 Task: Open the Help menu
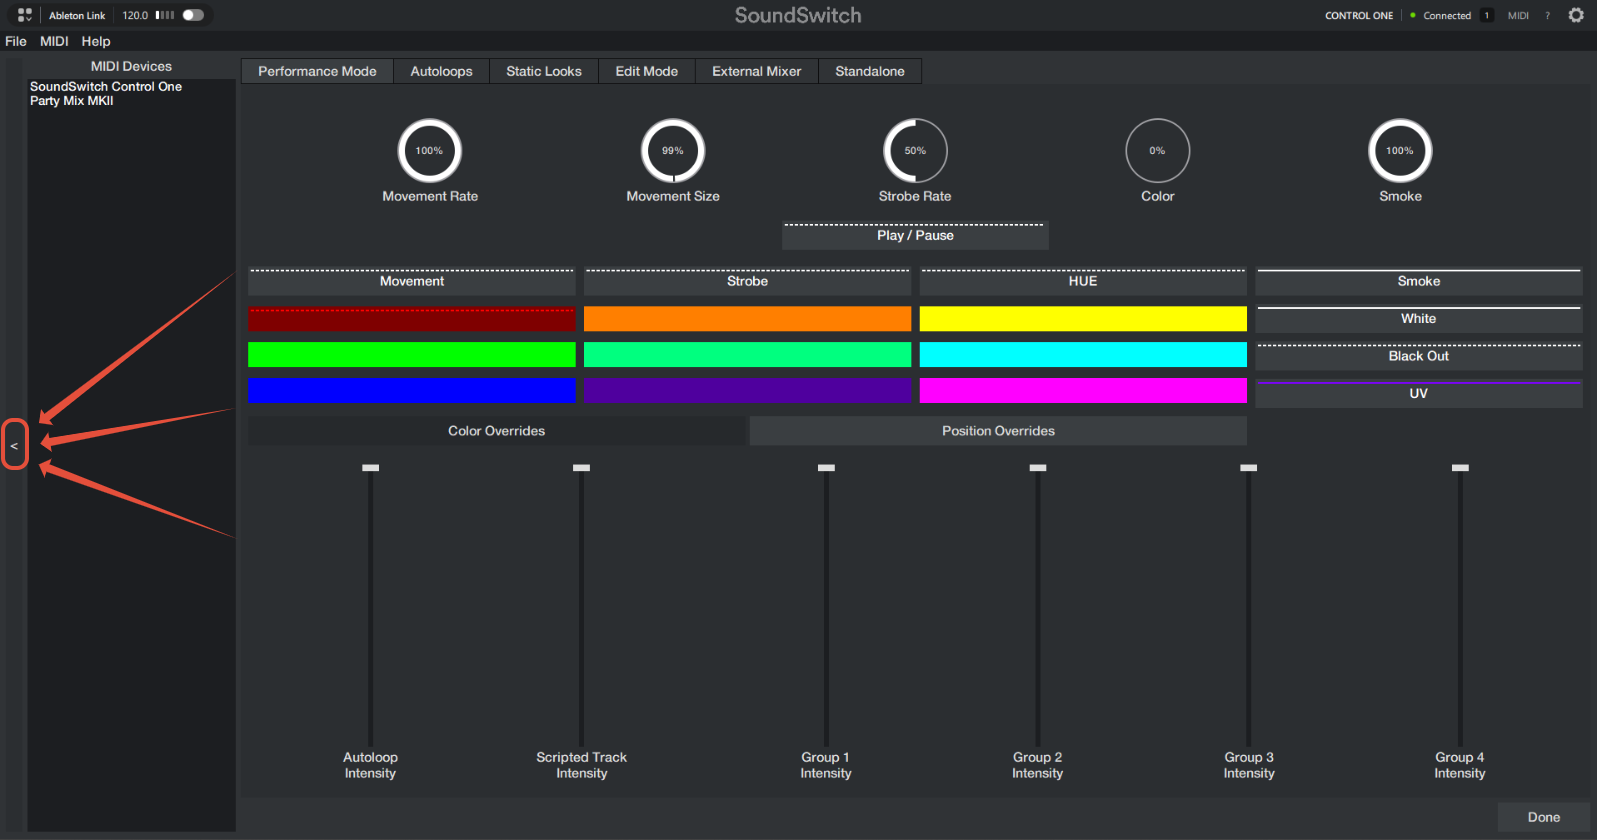tap(96, 41)
